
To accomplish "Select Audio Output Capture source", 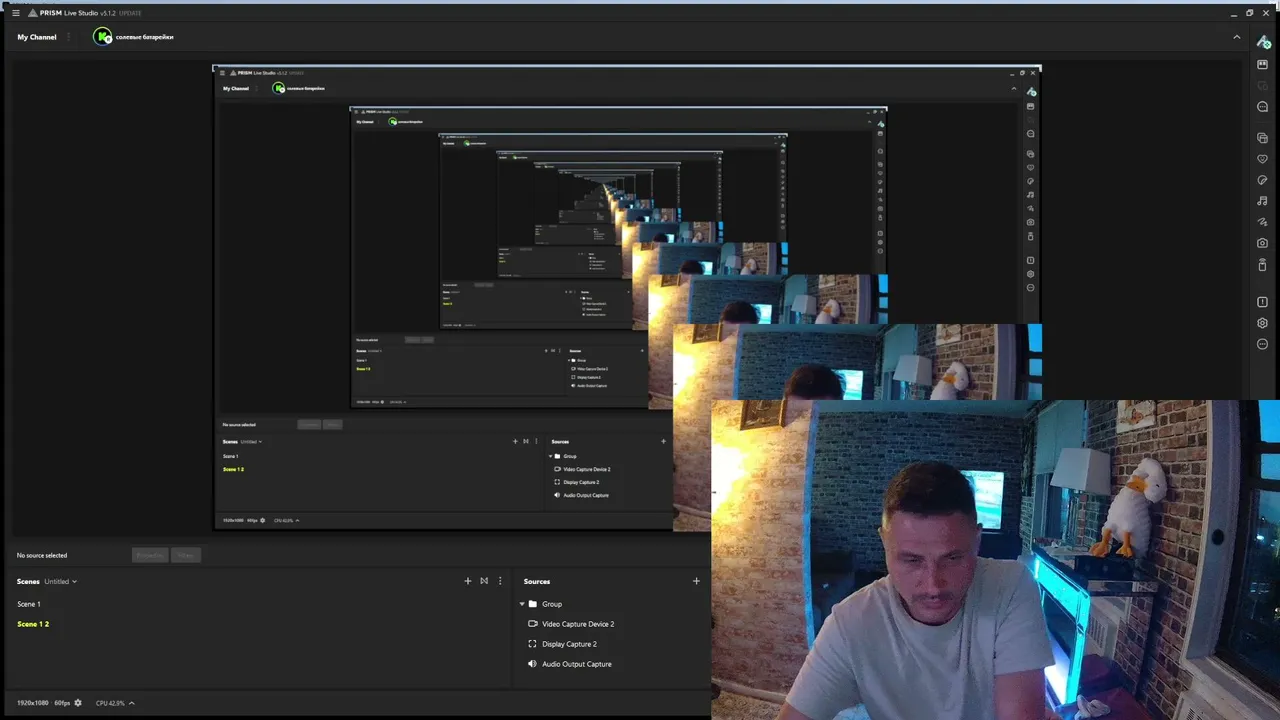I will [x=577, y=664].
